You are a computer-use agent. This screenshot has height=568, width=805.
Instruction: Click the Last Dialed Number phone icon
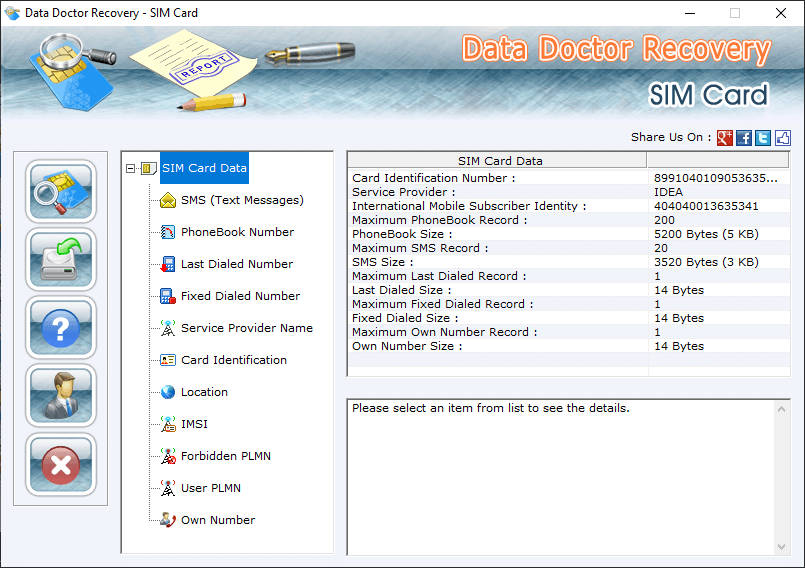[168, 264]
